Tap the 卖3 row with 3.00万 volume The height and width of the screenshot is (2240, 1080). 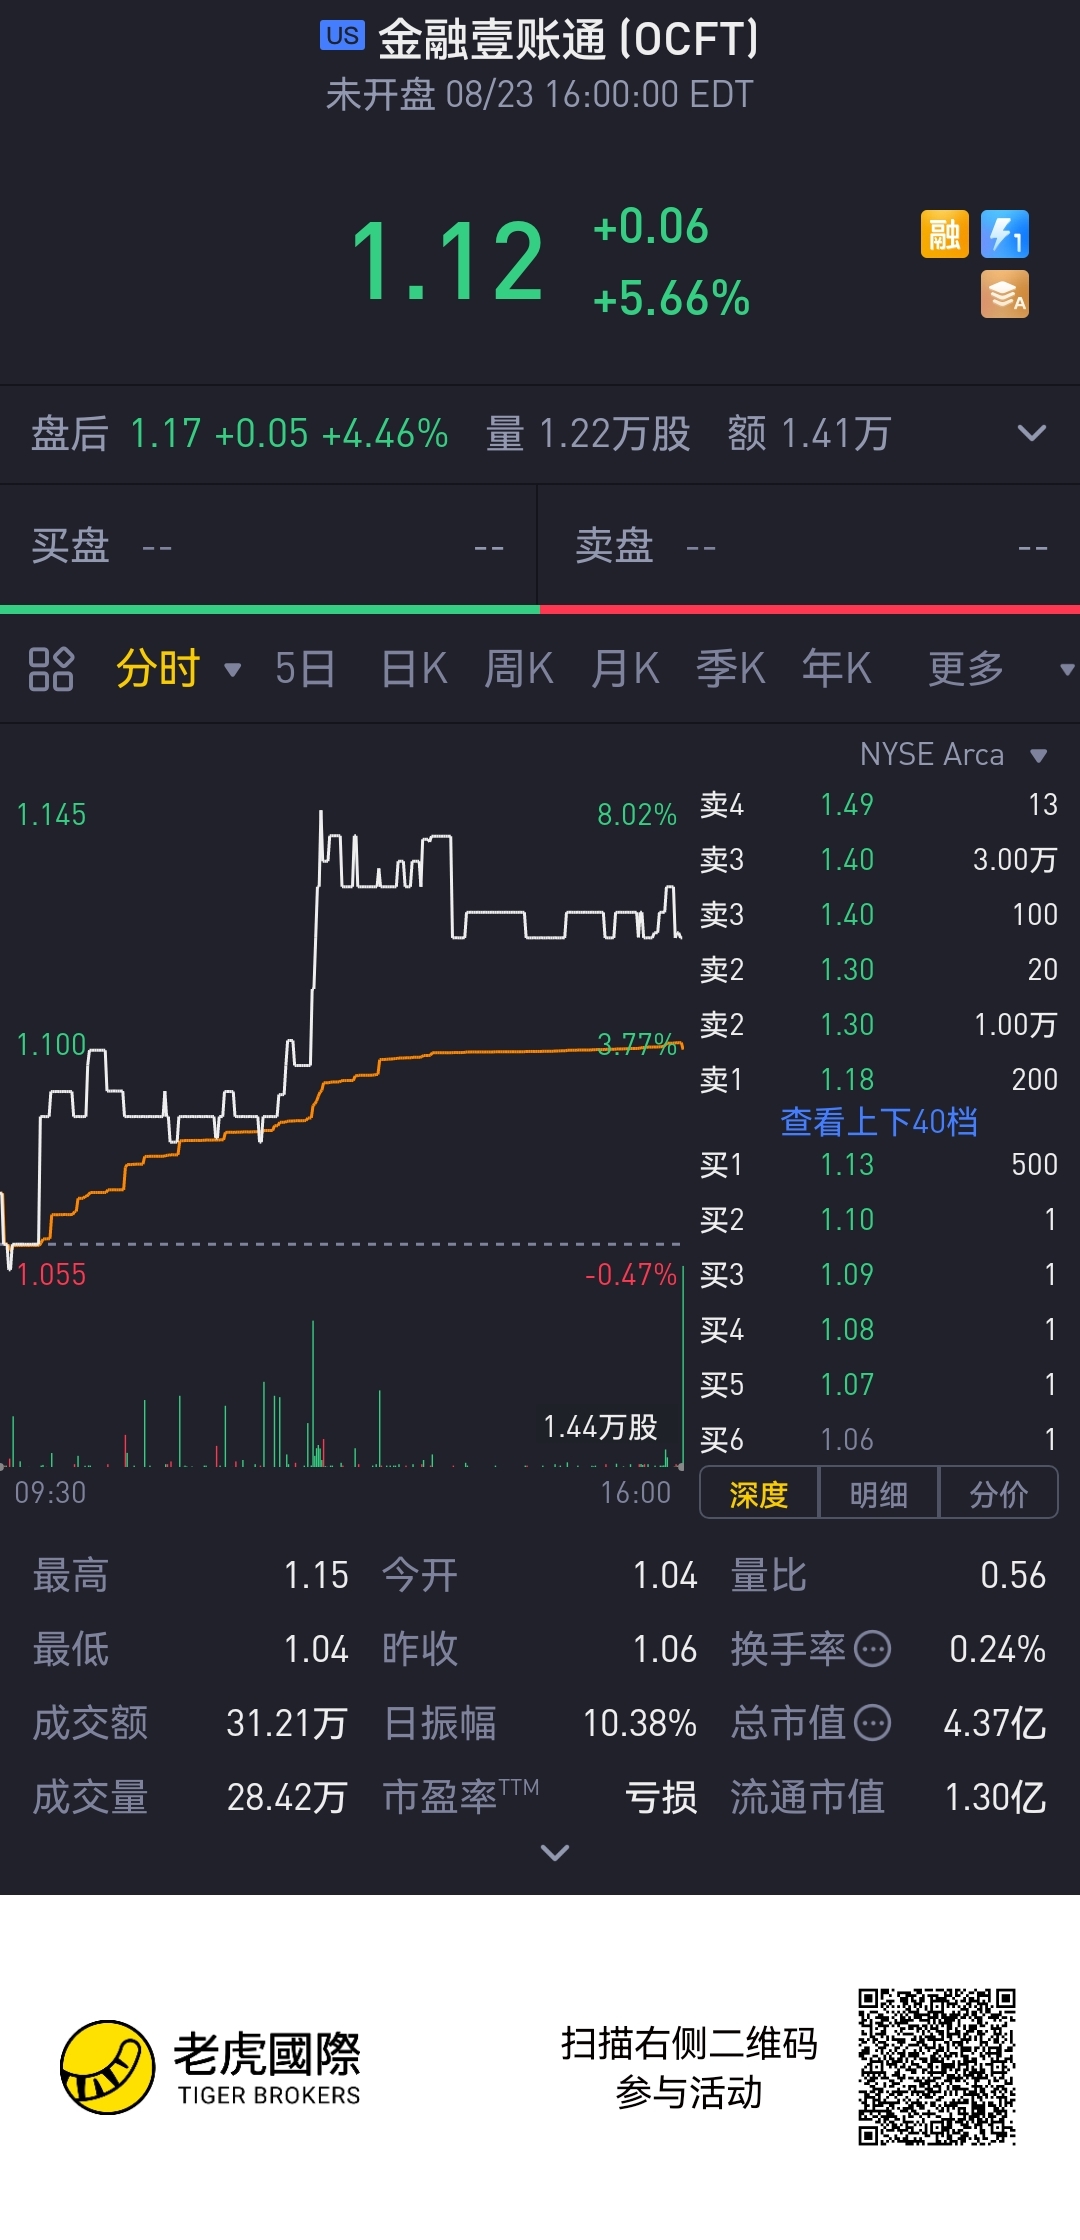pos(879,859)
